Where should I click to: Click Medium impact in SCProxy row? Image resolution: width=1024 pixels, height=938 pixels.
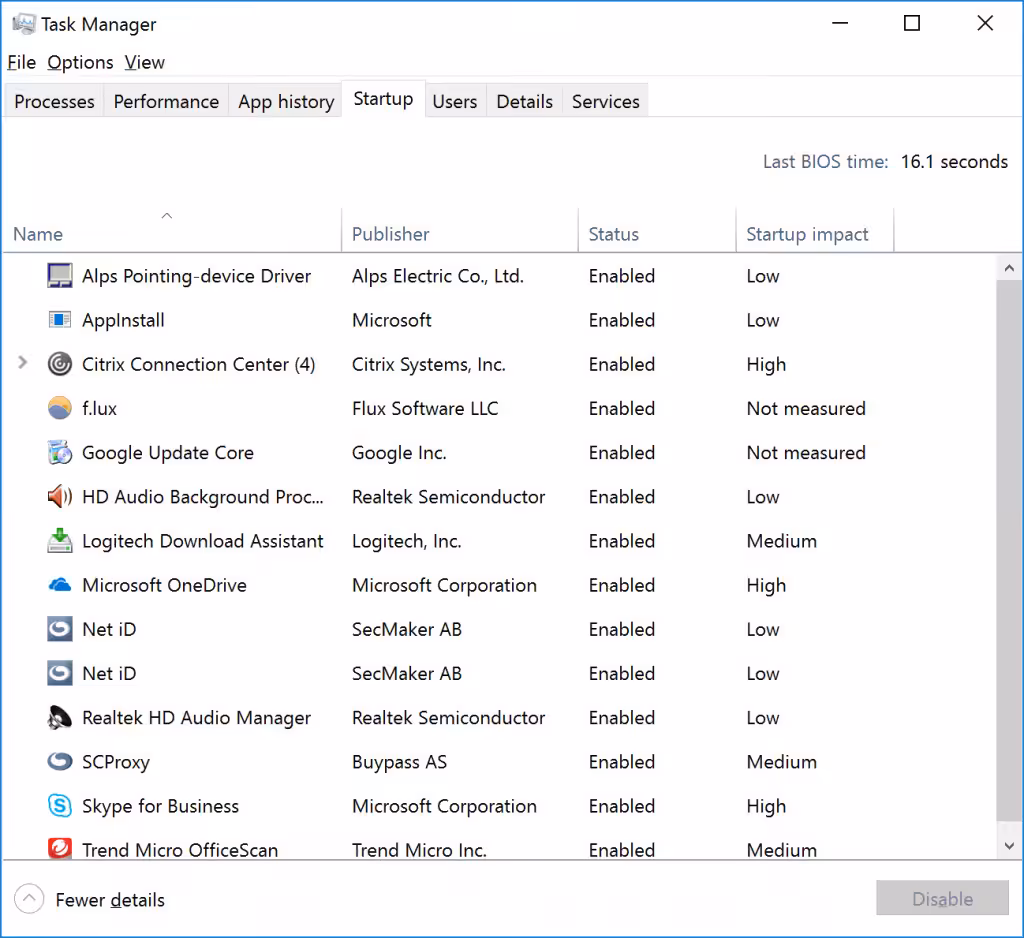coord(782,762)
